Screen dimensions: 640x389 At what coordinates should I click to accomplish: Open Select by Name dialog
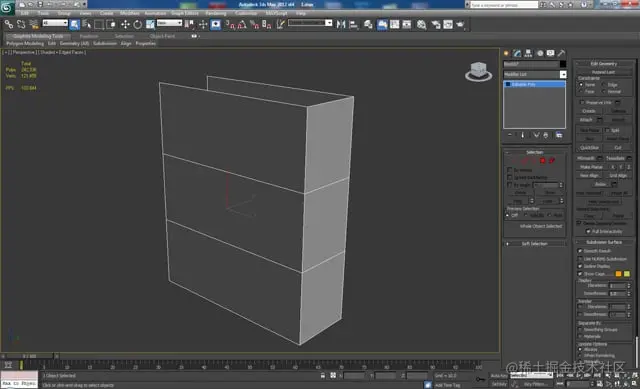87,24
